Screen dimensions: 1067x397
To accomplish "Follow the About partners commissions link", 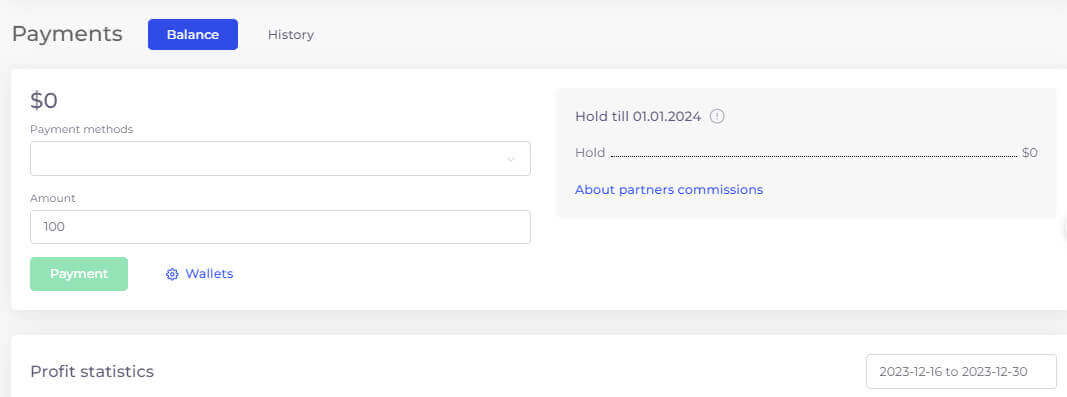I will point(669,189).
